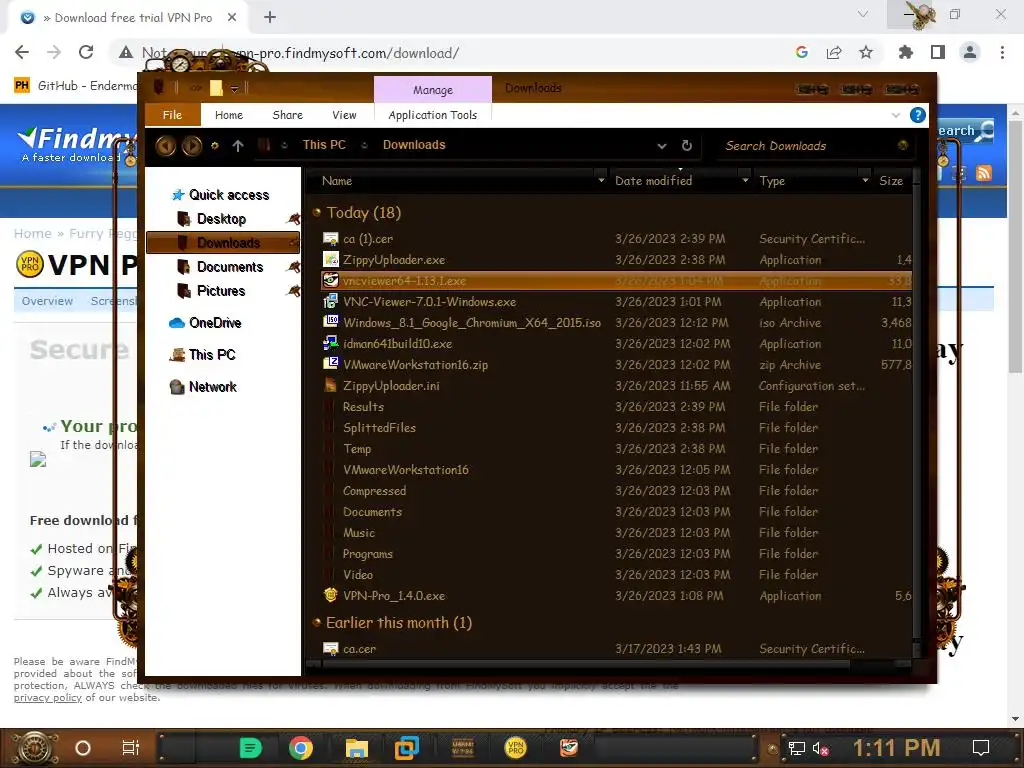Open File Explorer taskbar icon
Screen dimensions: 1024x768
[357, 748]
